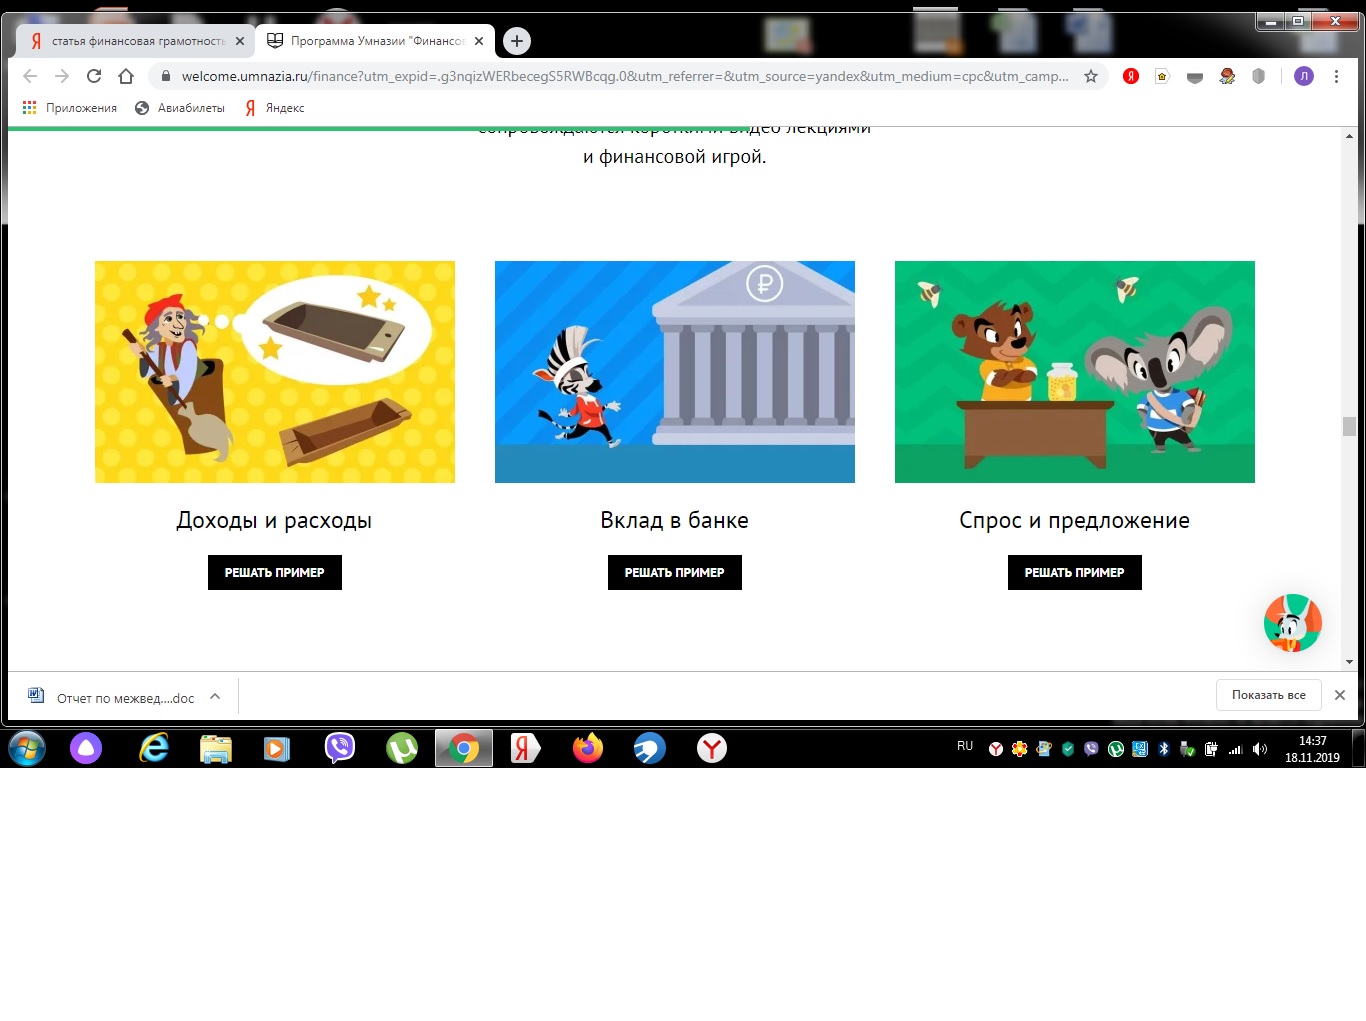
Task: Bookmark this page with the star icon
Action: click(1091, 76)
